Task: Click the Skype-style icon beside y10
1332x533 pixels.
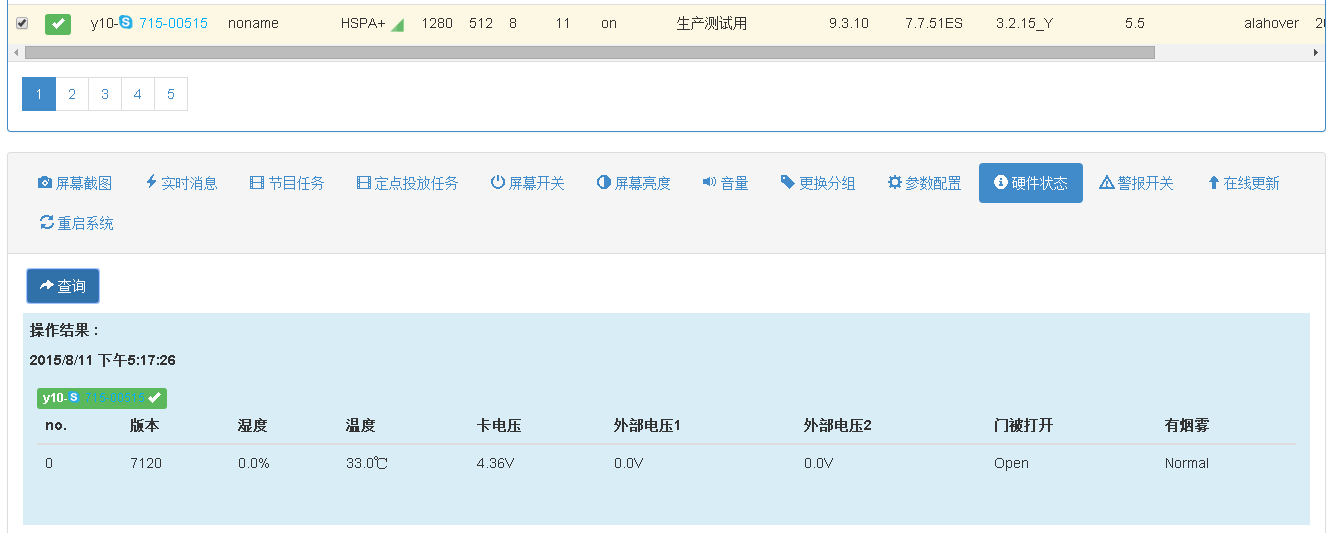Action: click(x=125, y=22)
